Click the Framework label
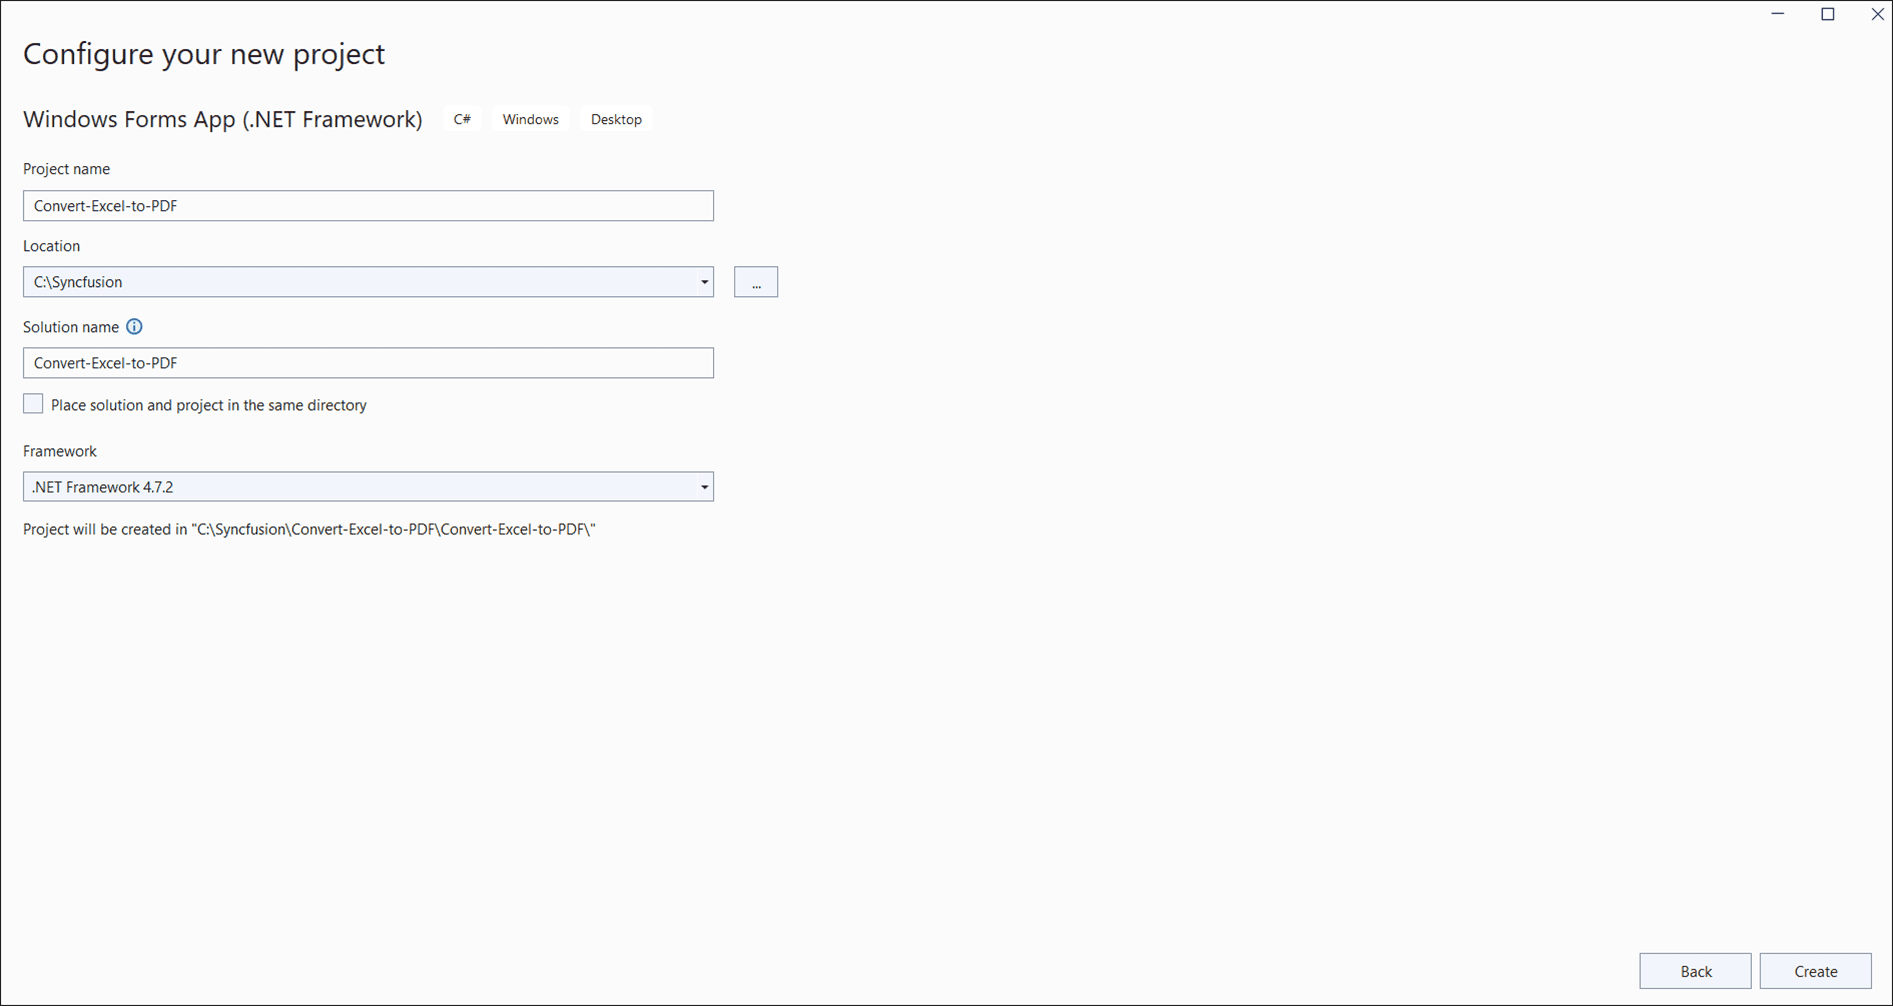The image size is (1893, 1006). [x=60, y=451]
